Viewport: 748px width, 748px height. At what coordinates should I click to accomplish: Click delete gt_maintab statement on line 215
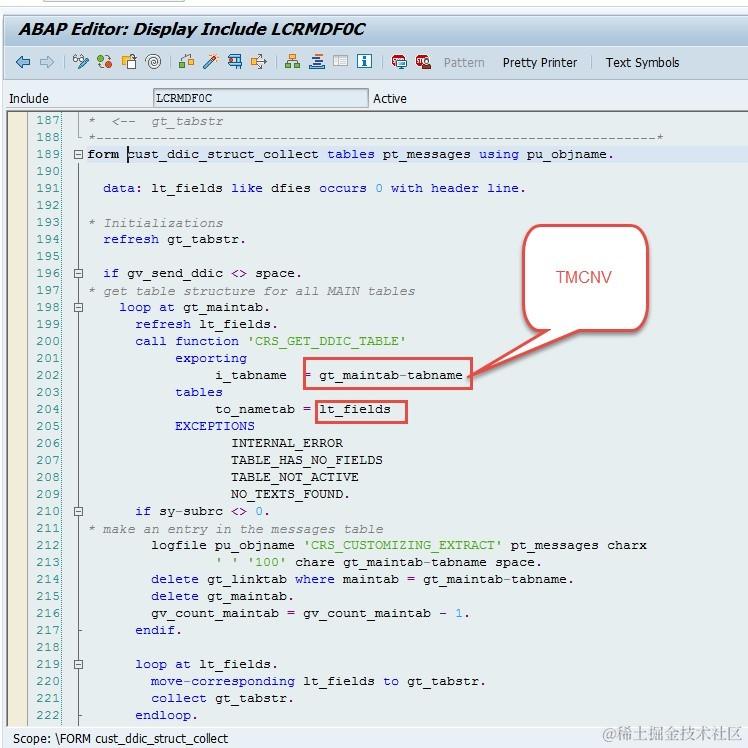[x=222, y=596]
